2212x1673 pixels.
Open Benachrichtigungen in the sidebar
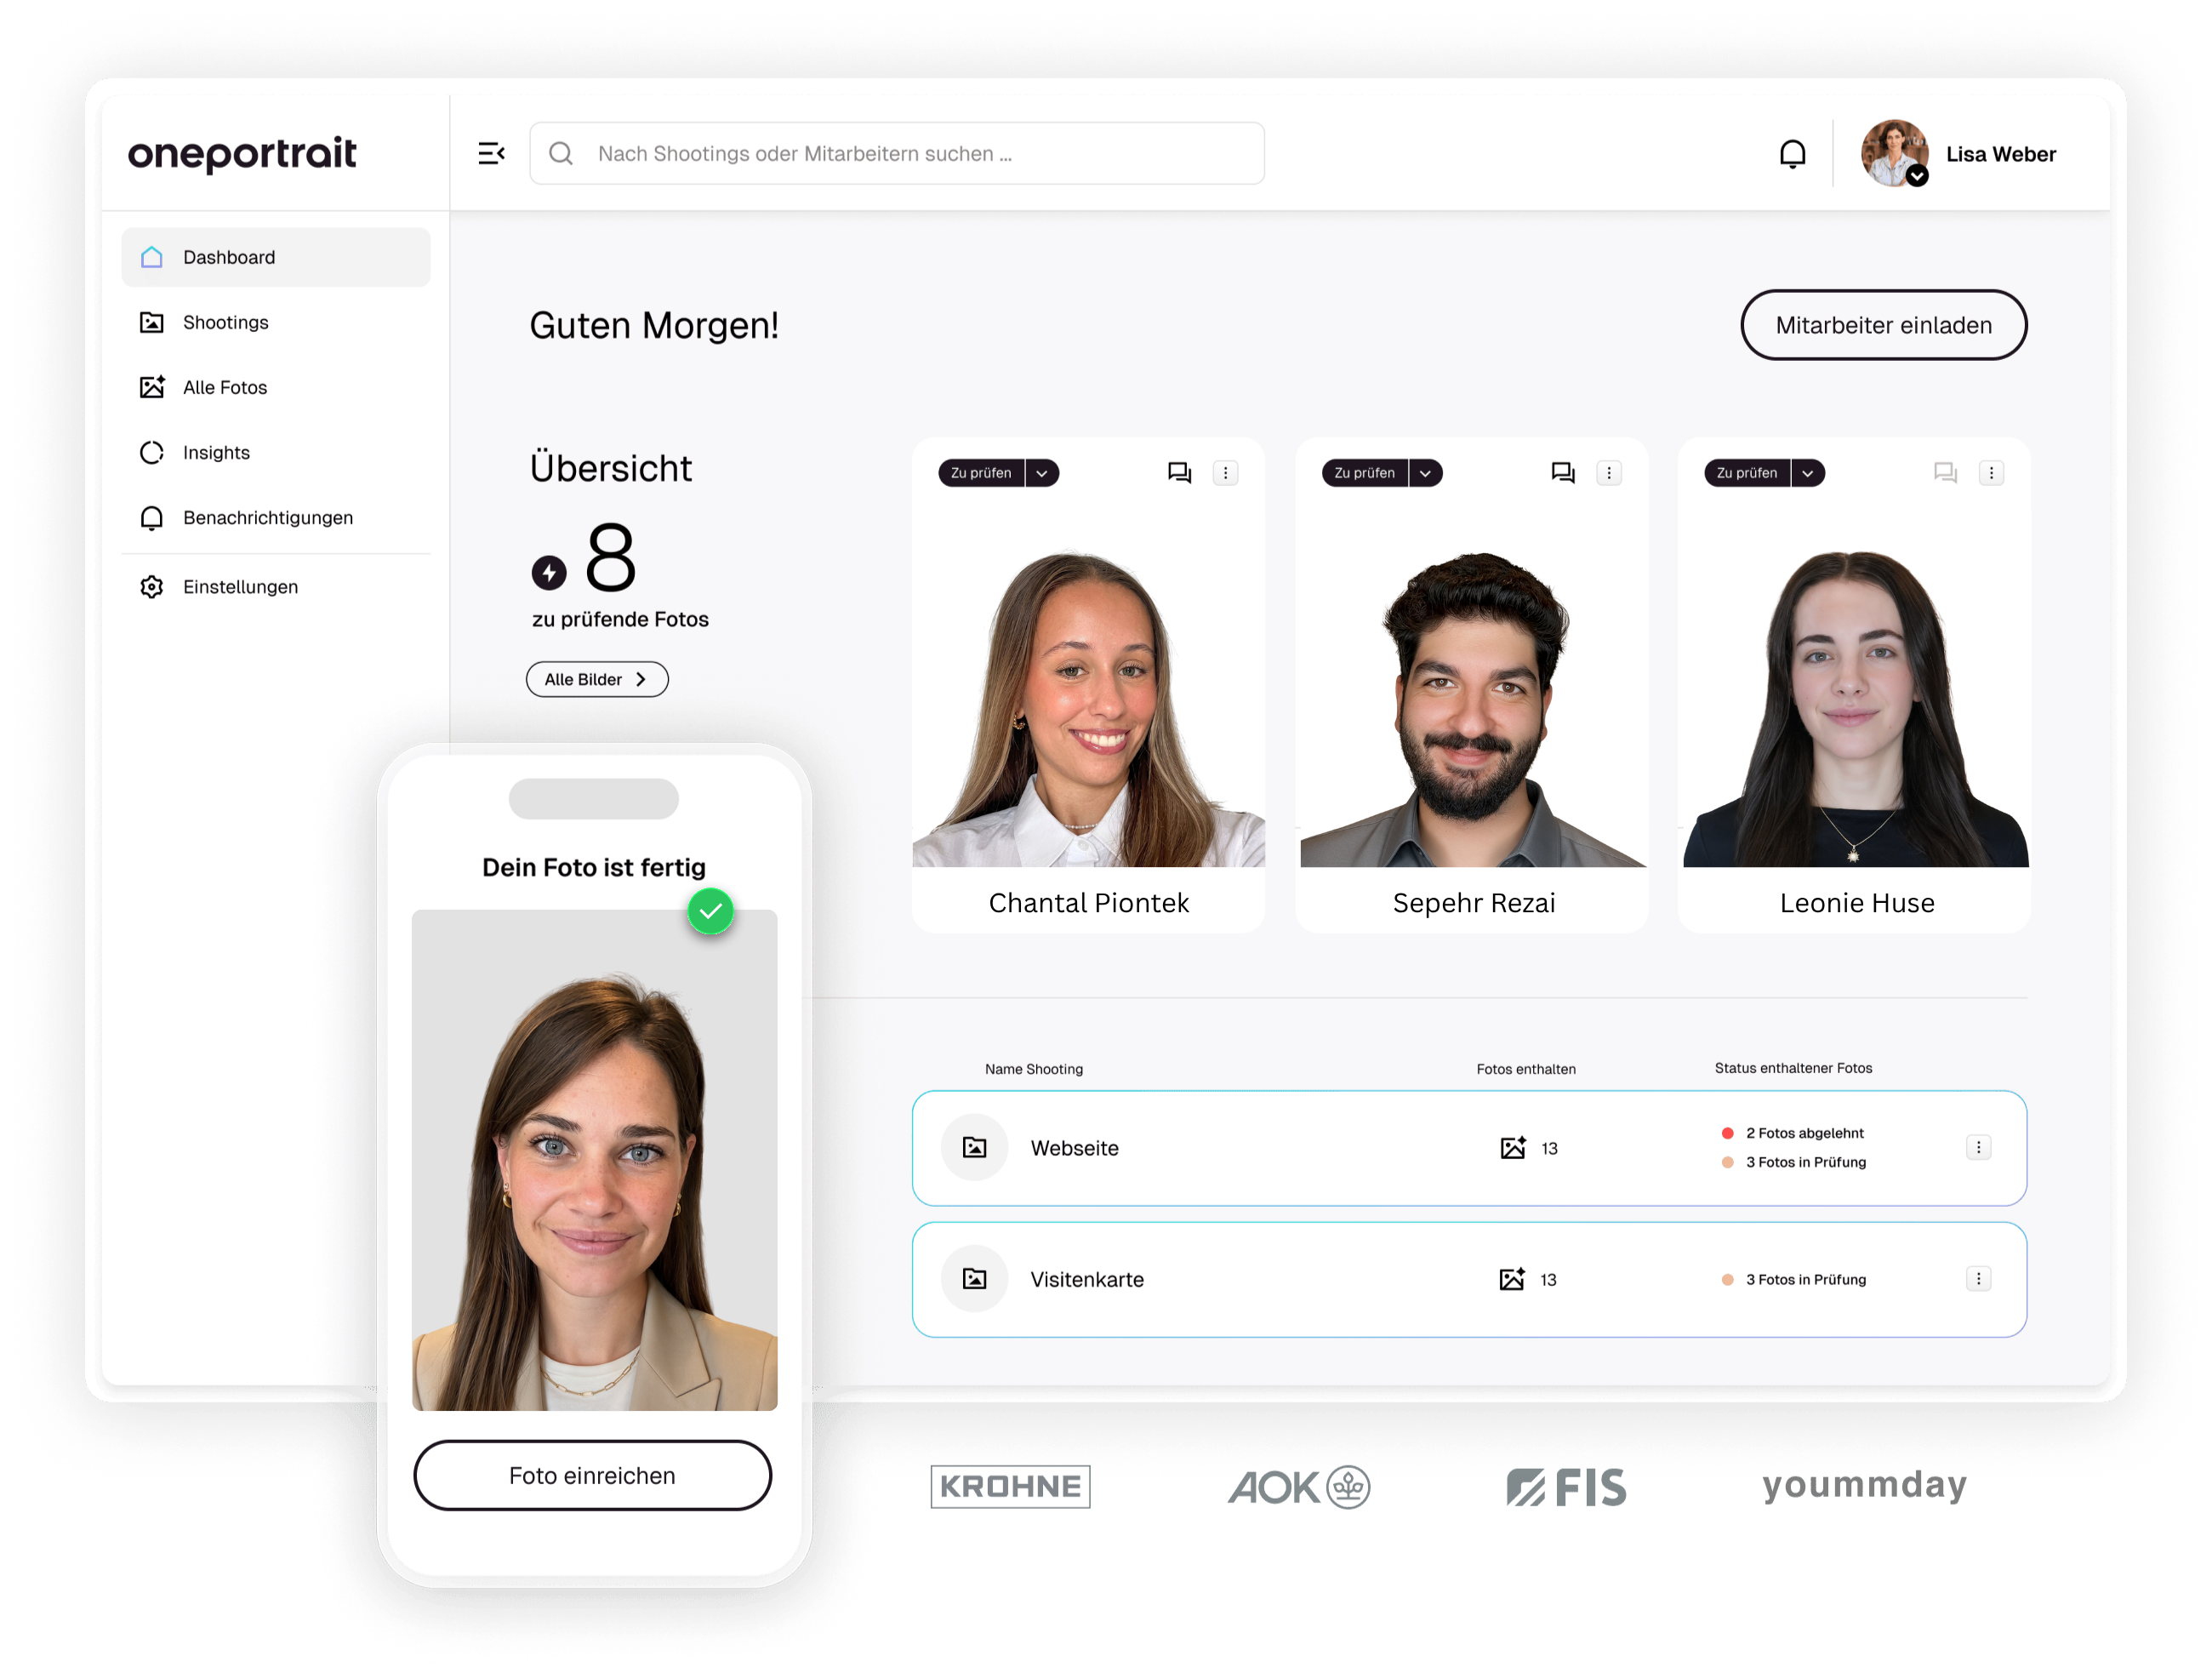276,517
